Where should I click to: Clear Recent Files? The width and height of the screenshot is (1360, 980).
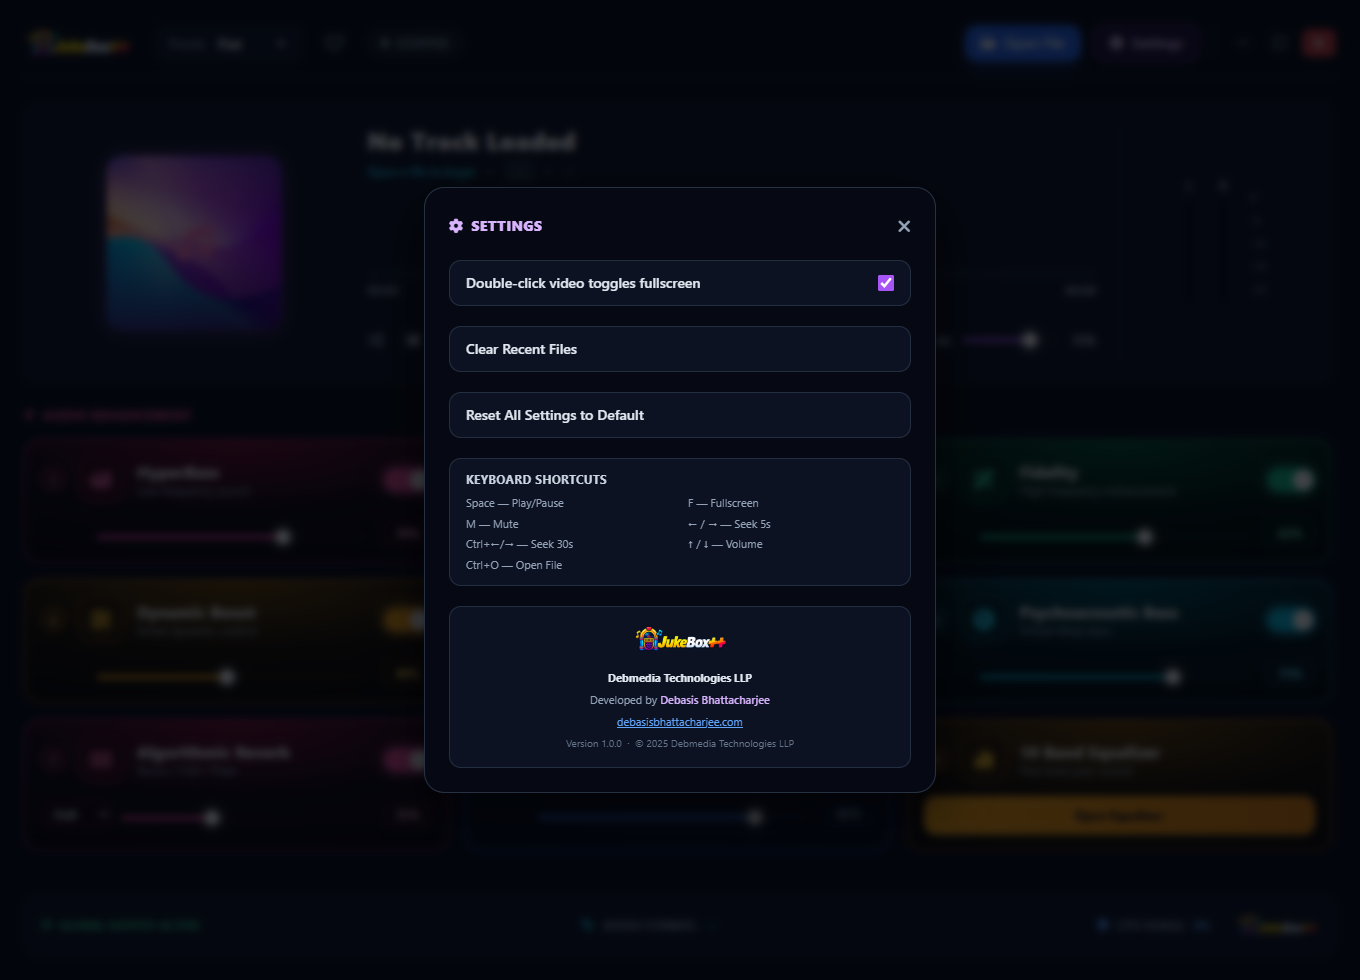pos(680,349)
